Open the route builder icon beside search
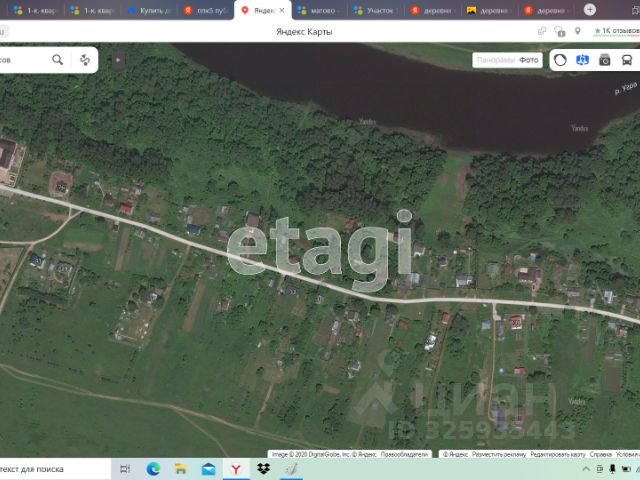The image size is (640, 480). coord(85,60)
